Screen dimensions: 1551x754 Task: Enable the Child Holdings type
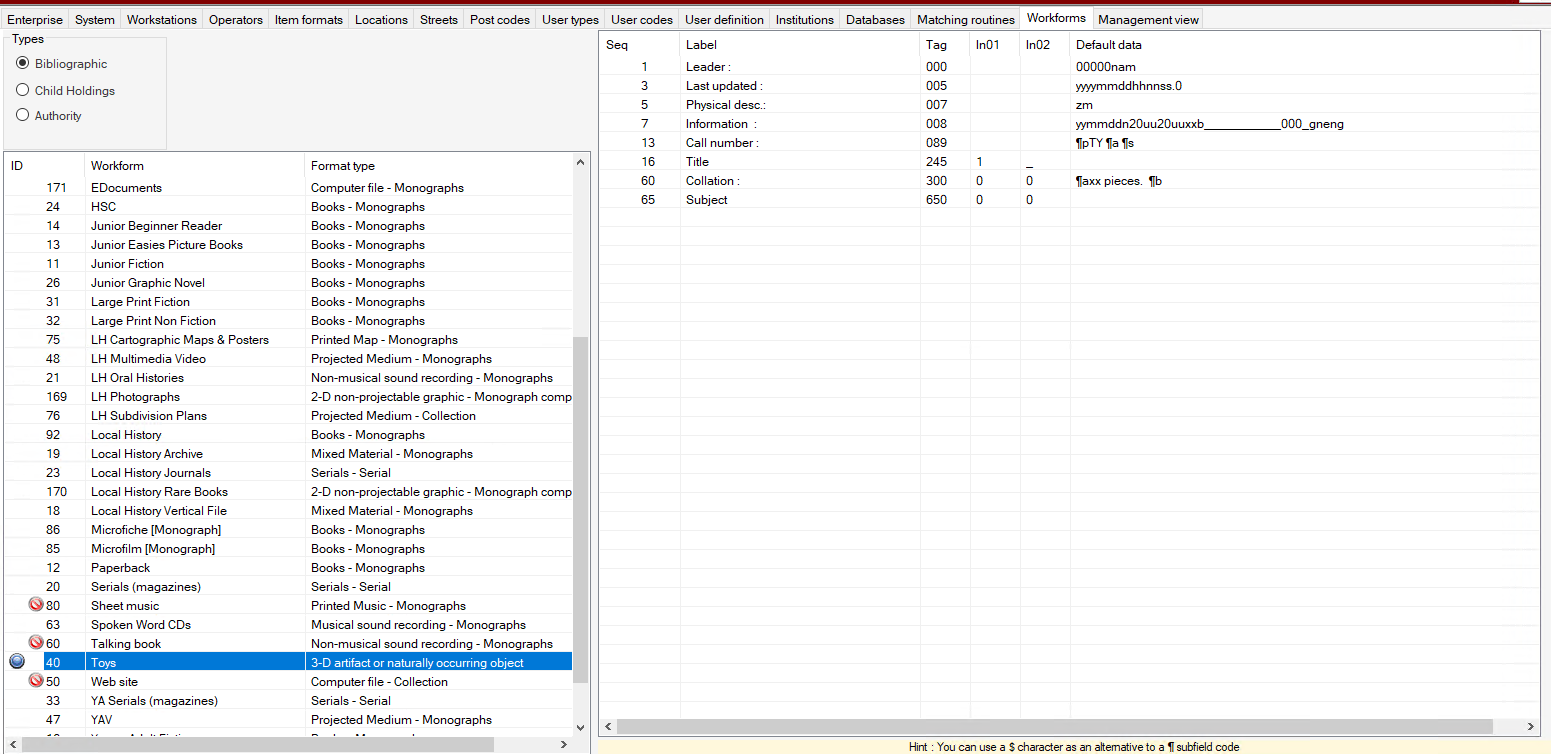[22, 90]
